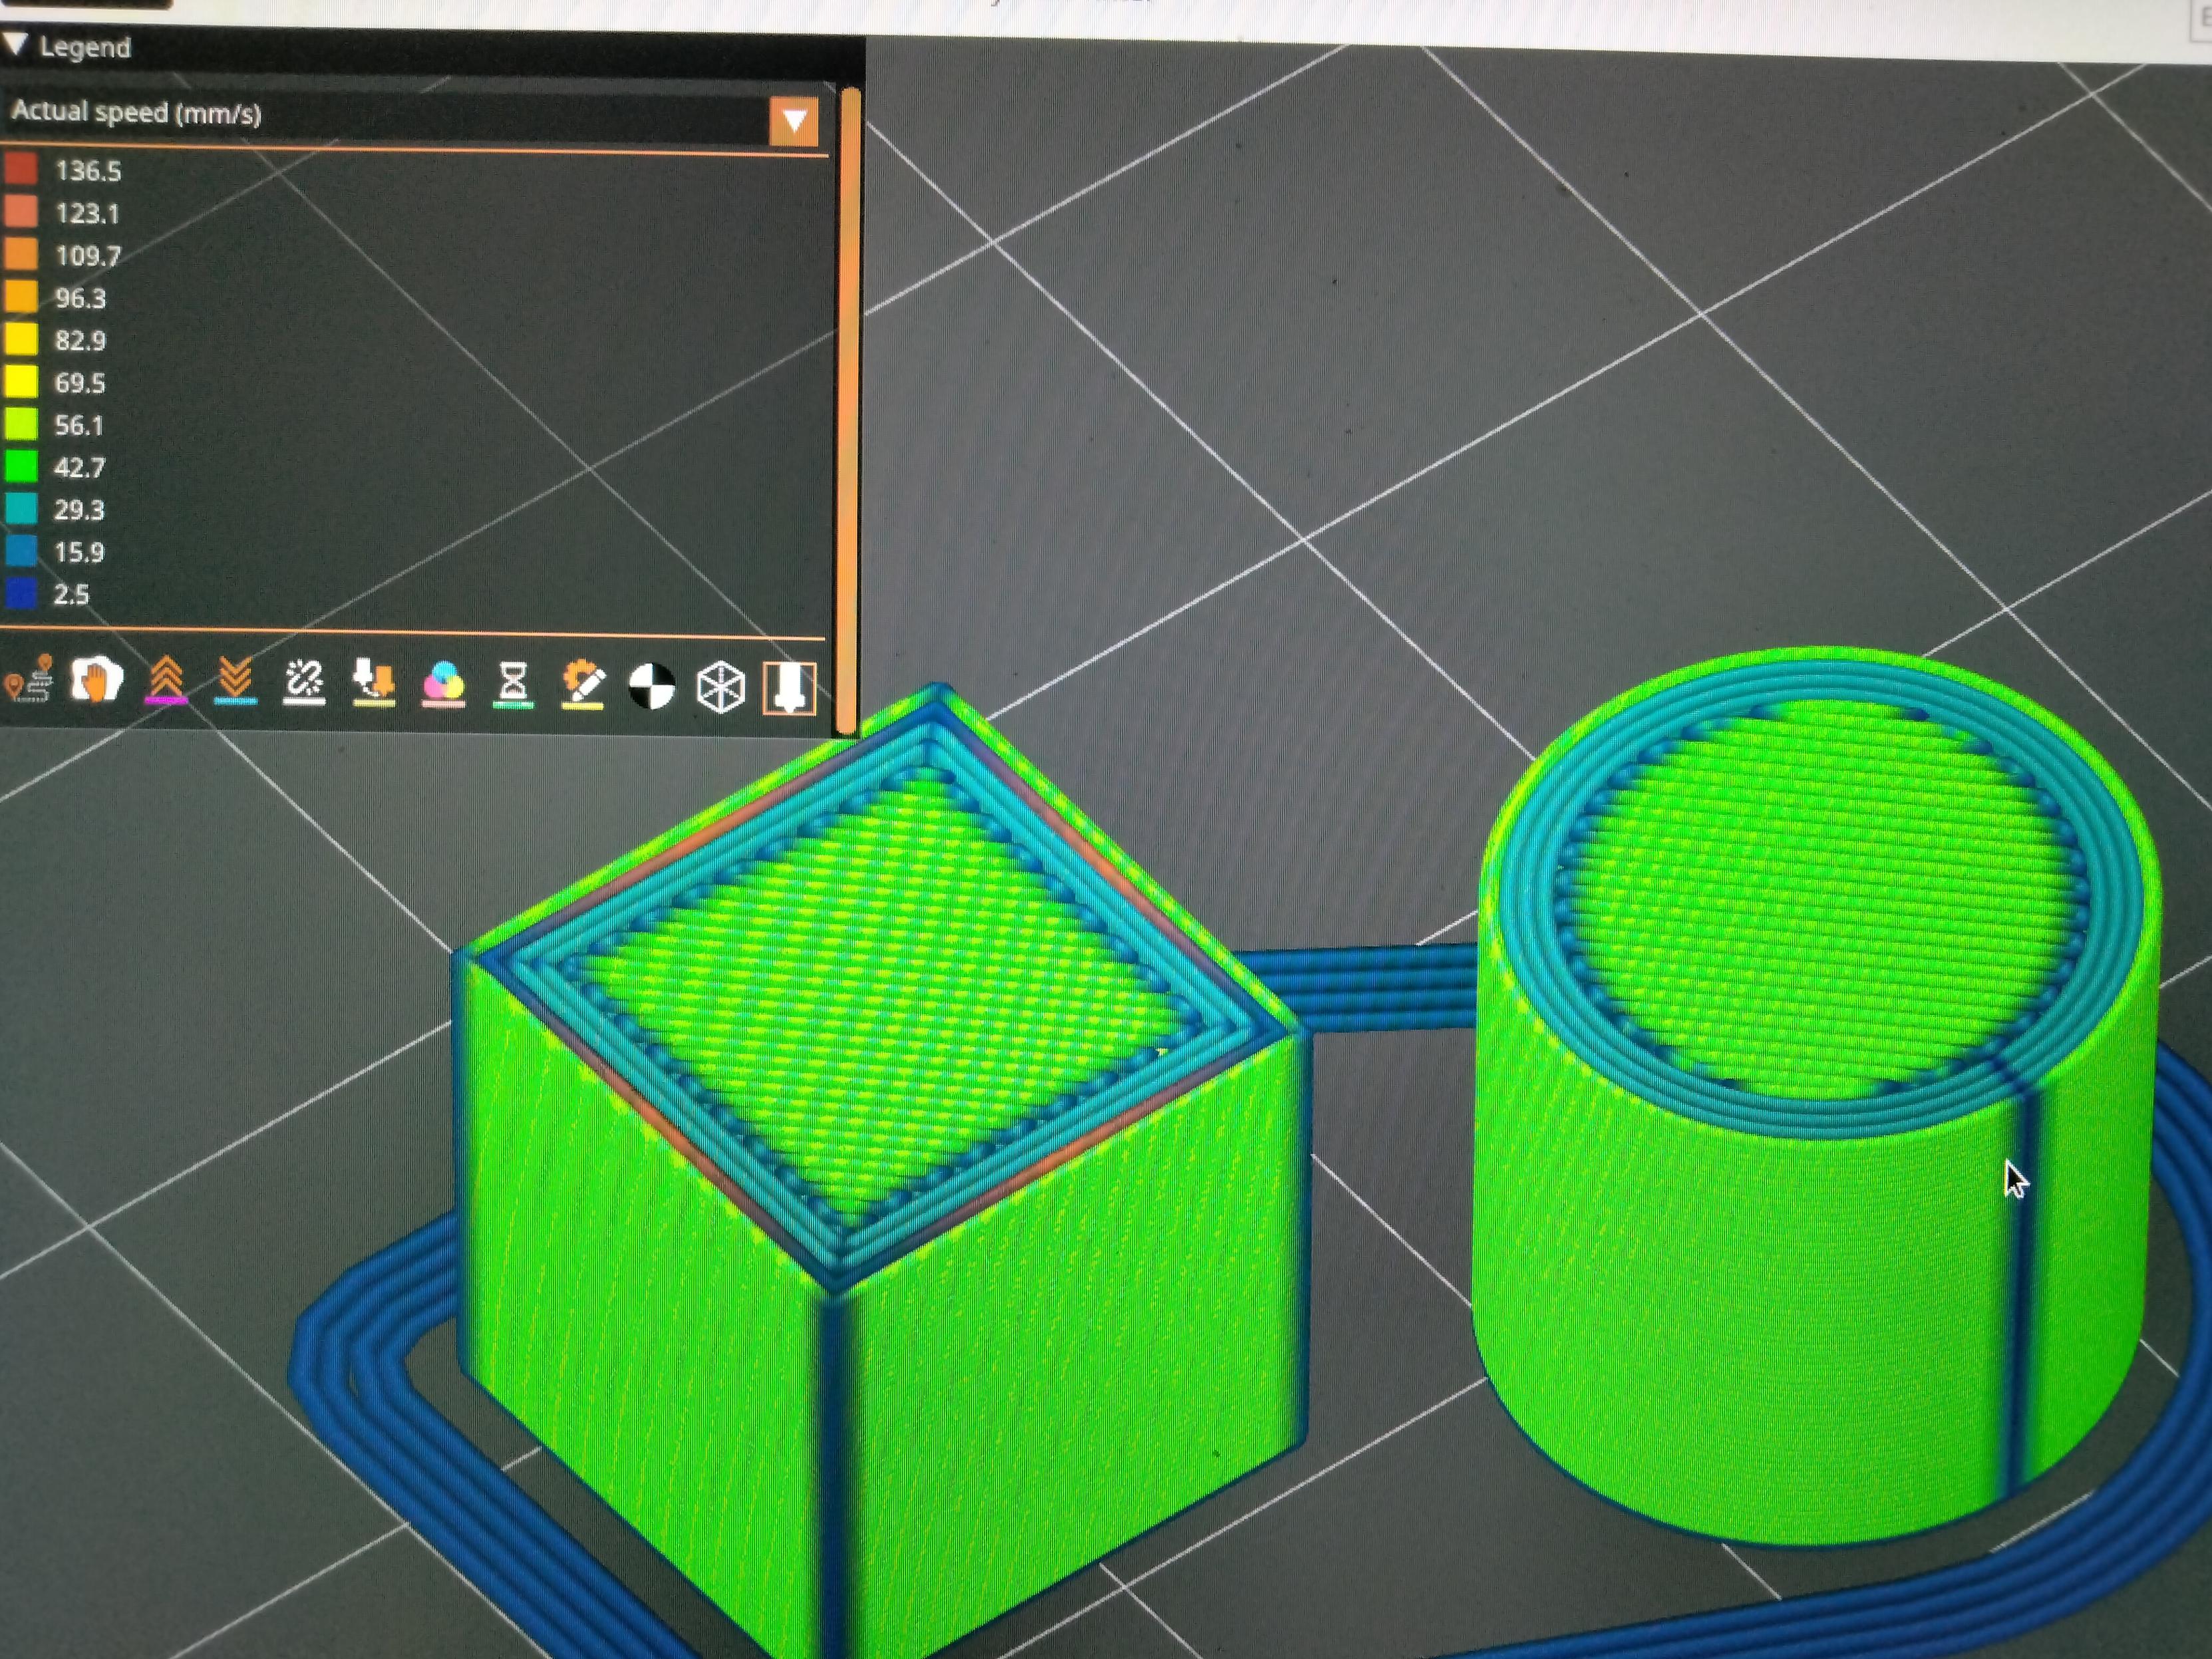Toggle tool changes visibility icon
2212x1659 pixels.
[373, 683]
